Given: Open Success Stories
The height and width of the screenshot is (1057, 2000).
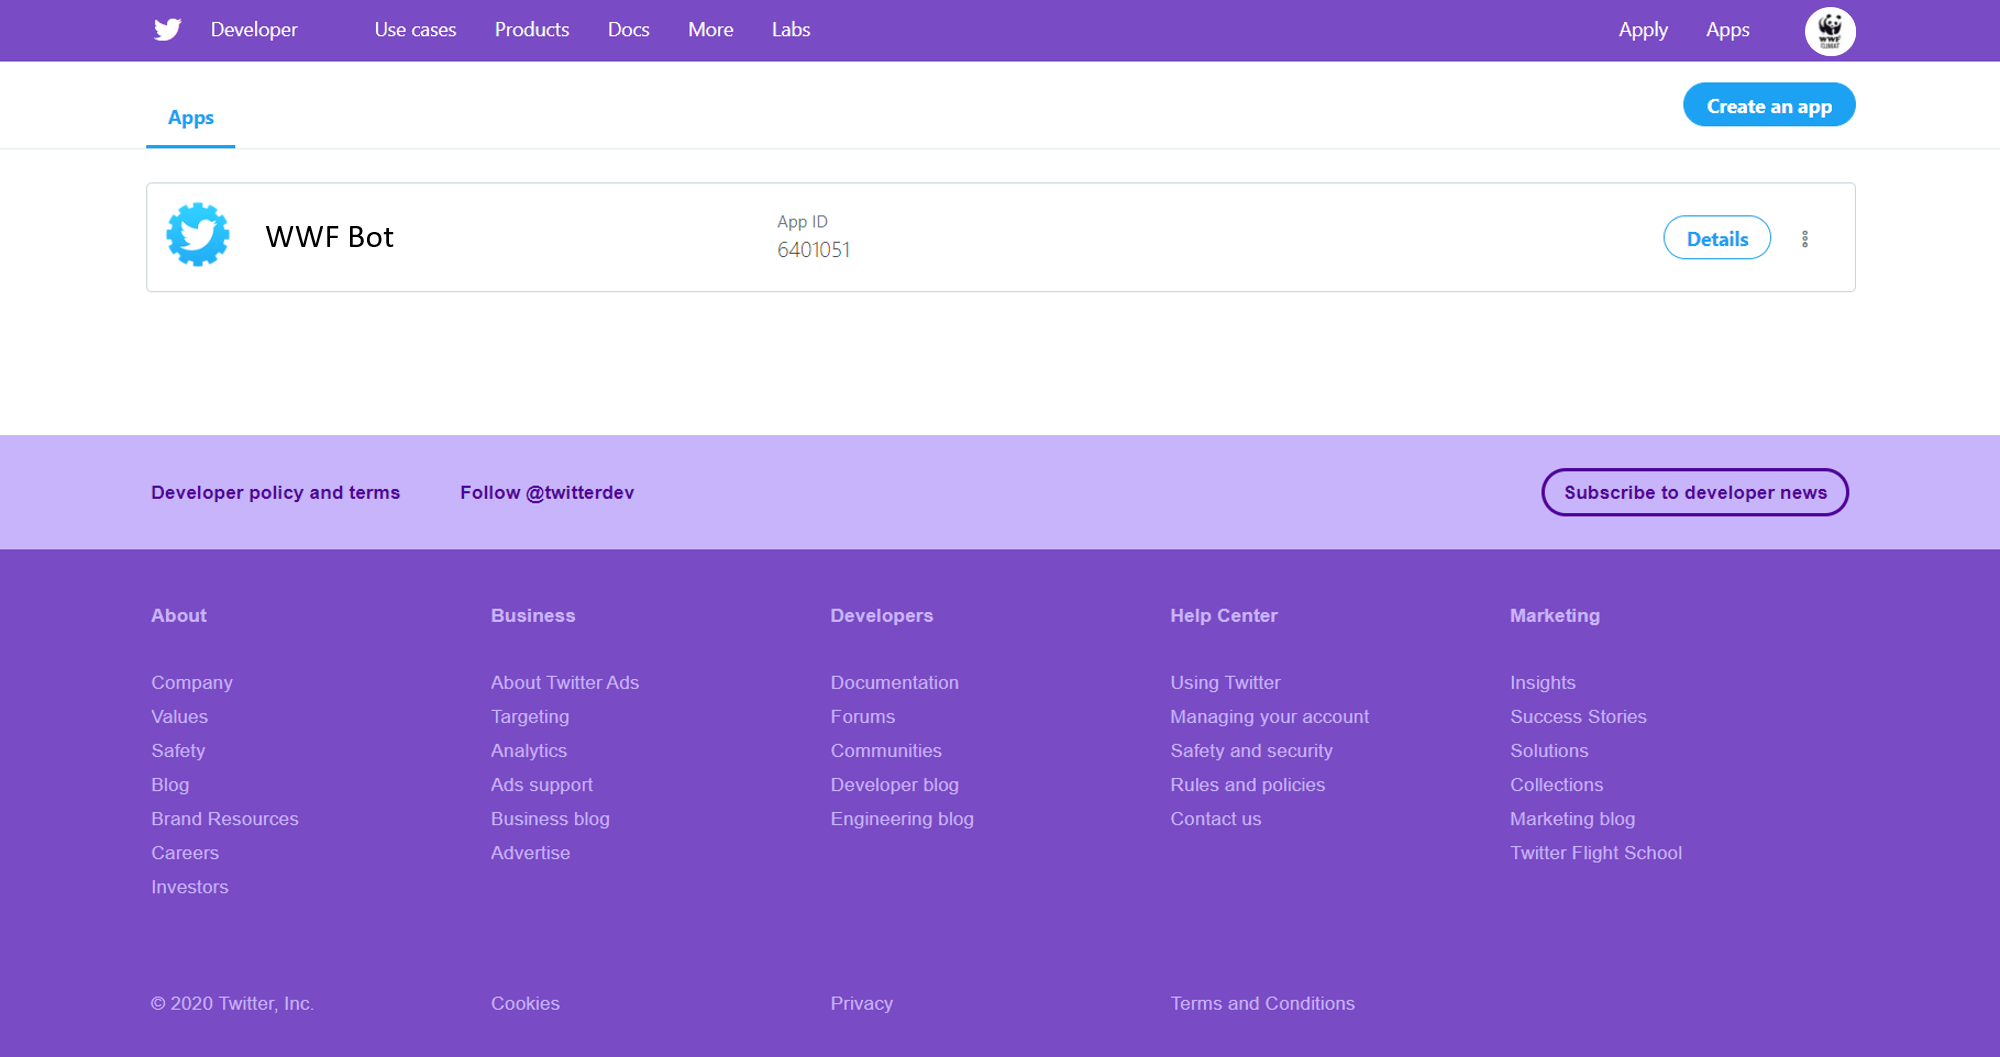Looking at the screenshot, I should [1578, 717].
